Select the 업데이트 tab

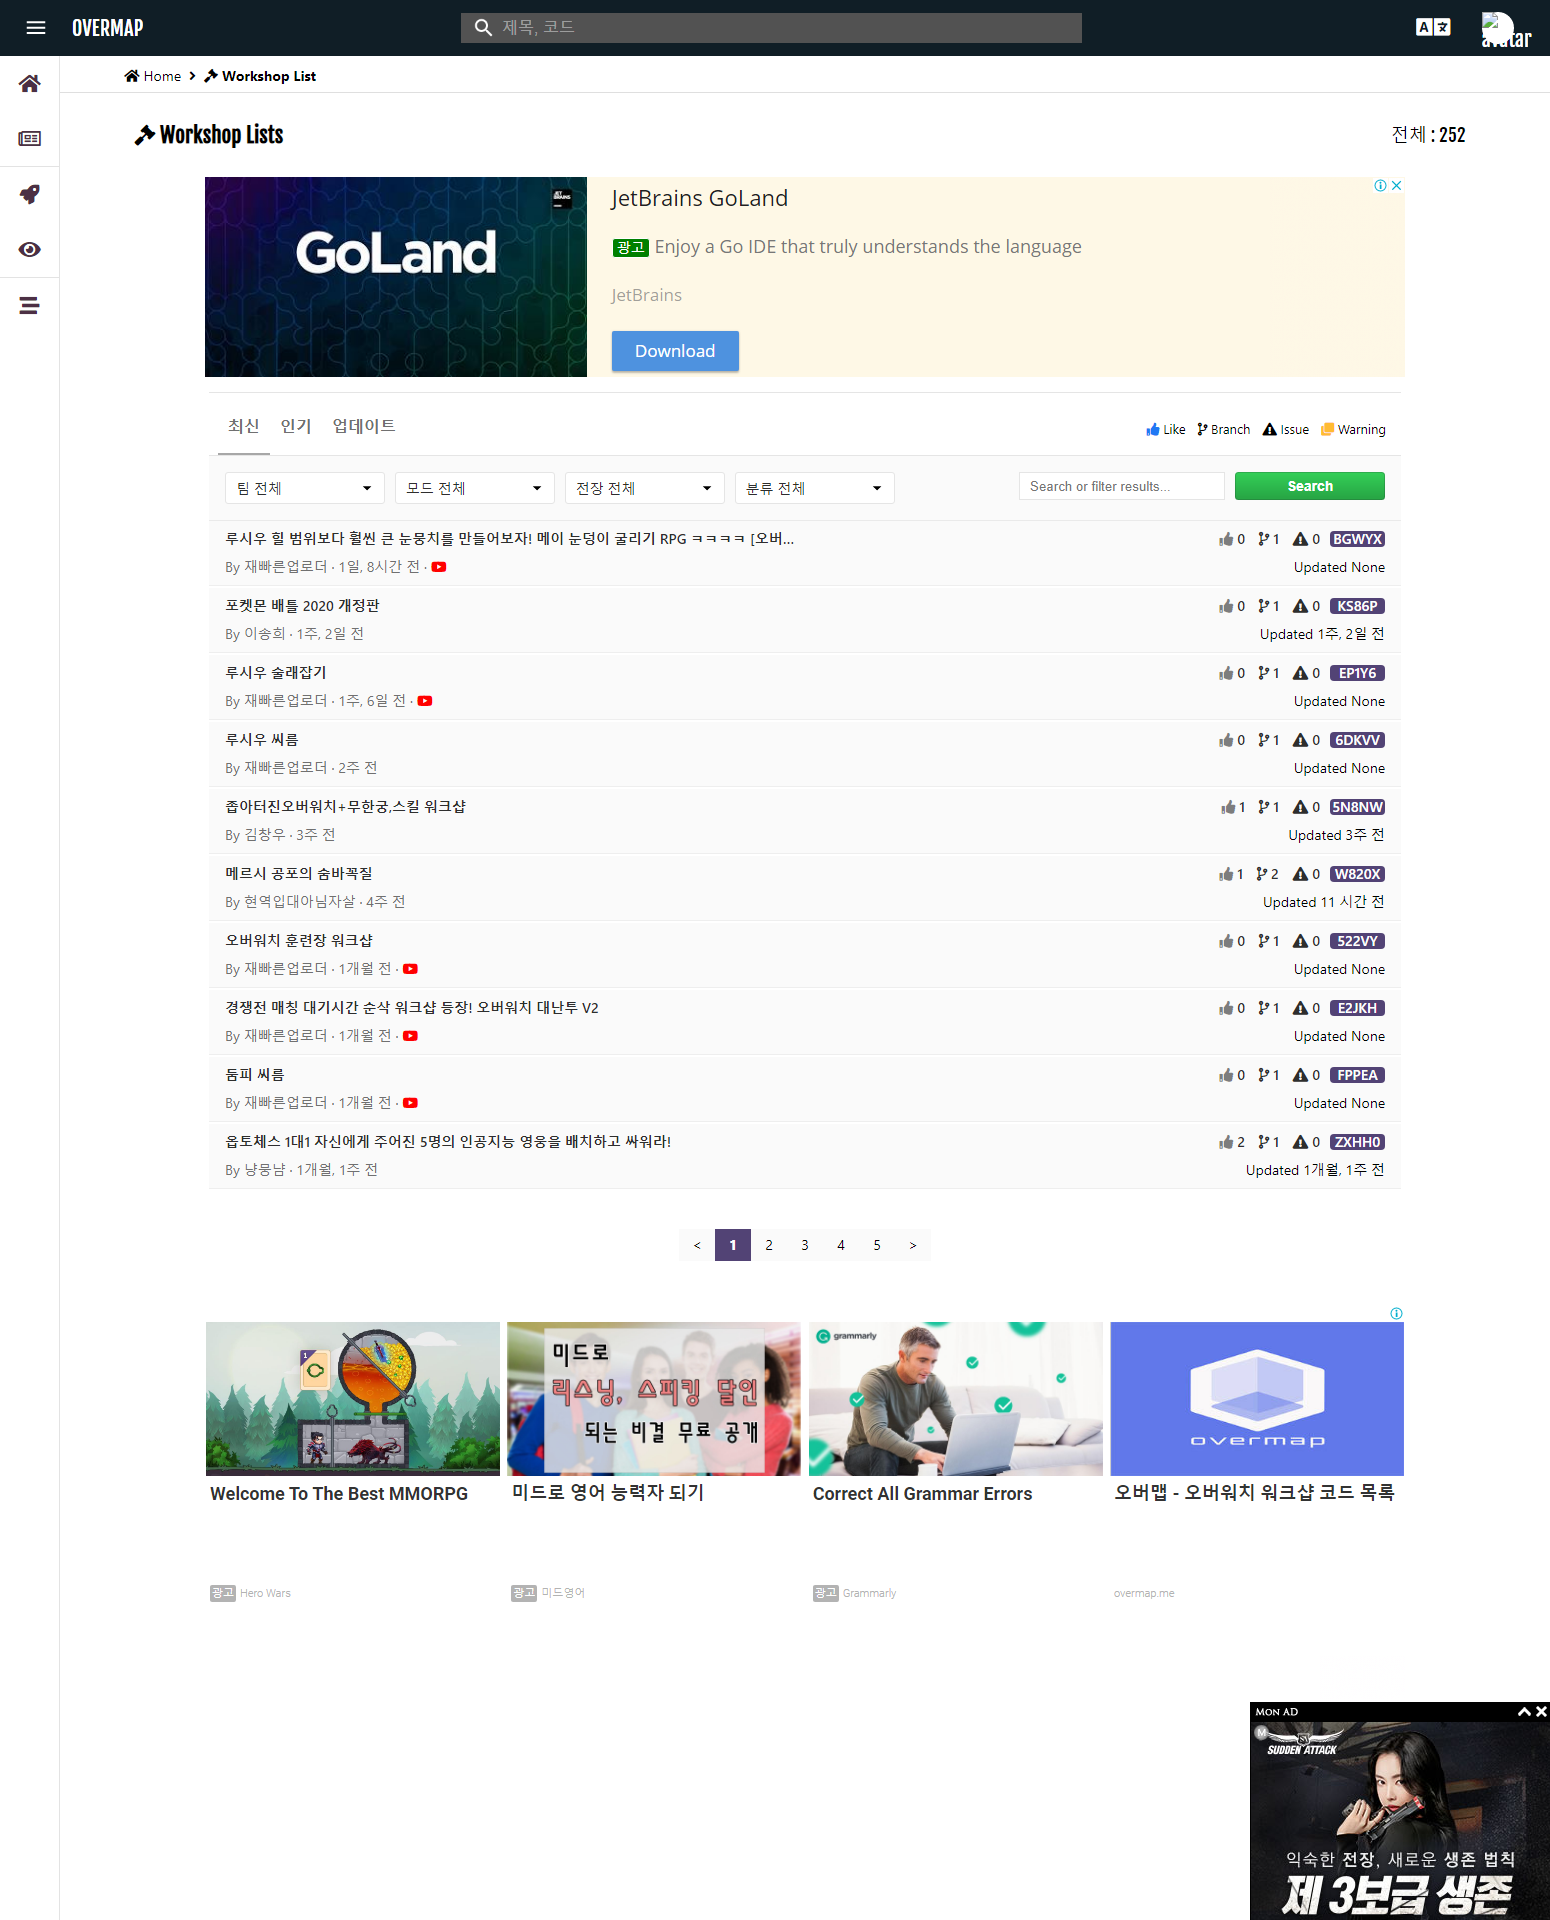pos(364,426)
